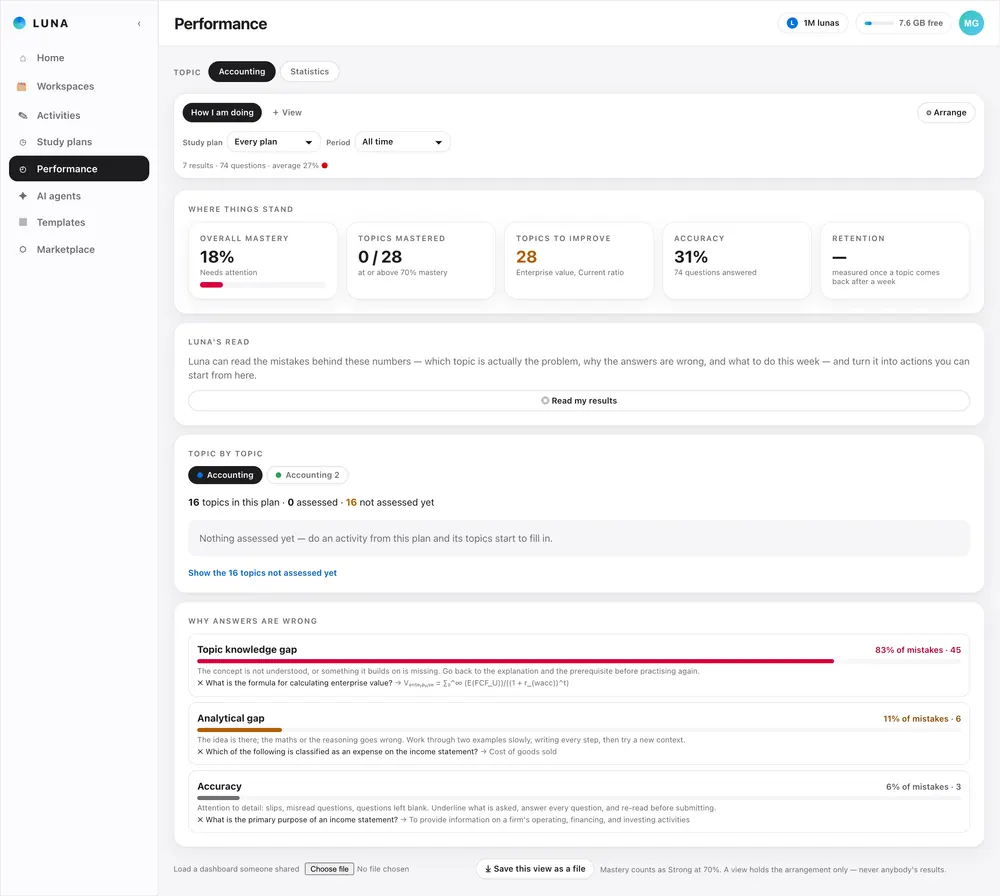Click the Overall Mastery progress bar
Screen dimensions: 1000x896
tap(262, 285)
